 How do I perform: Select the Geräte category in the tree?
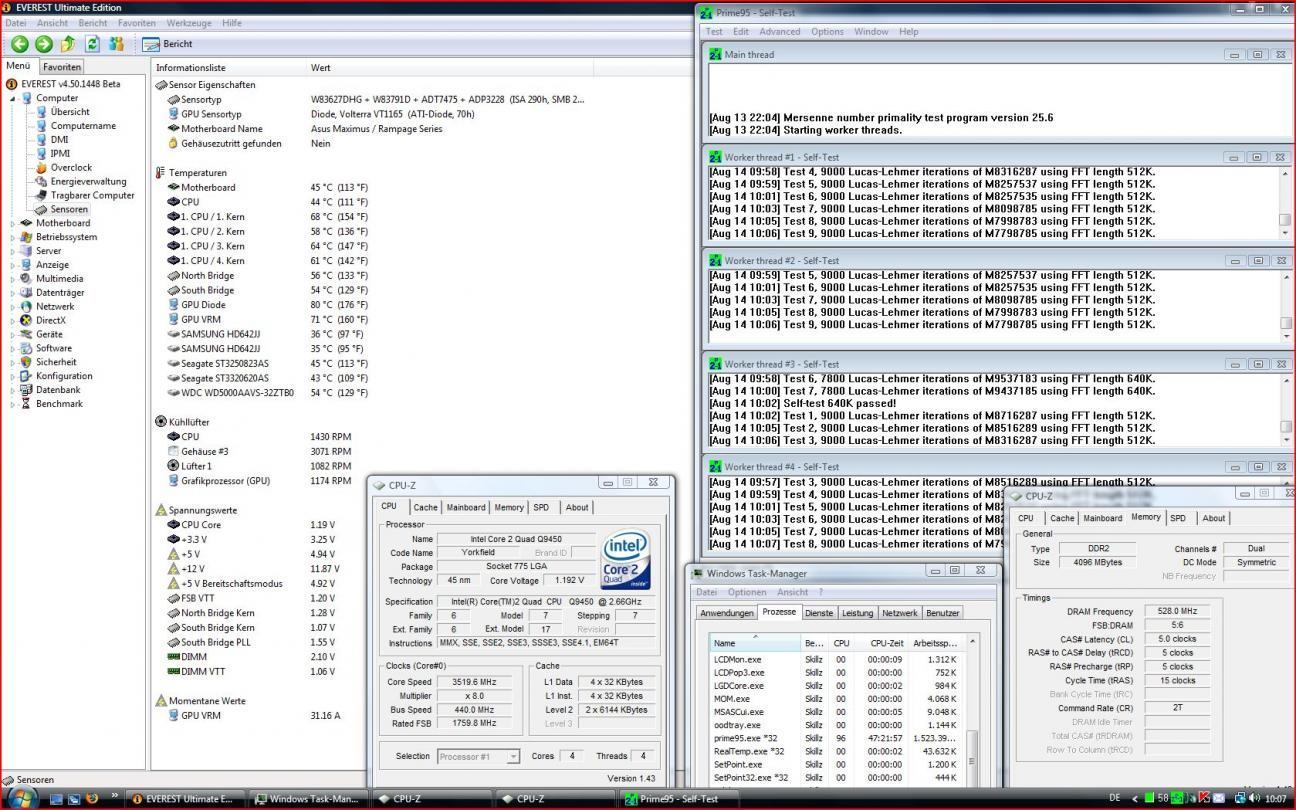tap(49, 335)
